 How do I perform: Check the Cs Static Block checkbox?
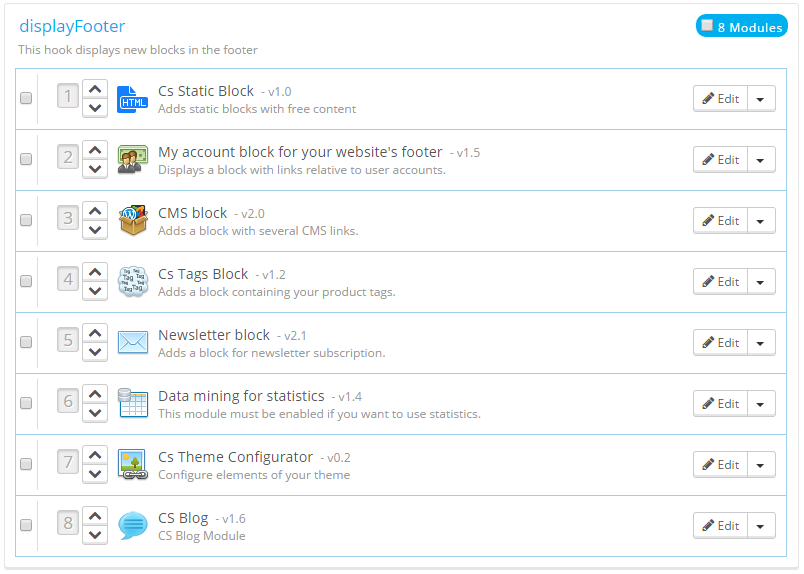coord(26,98)
